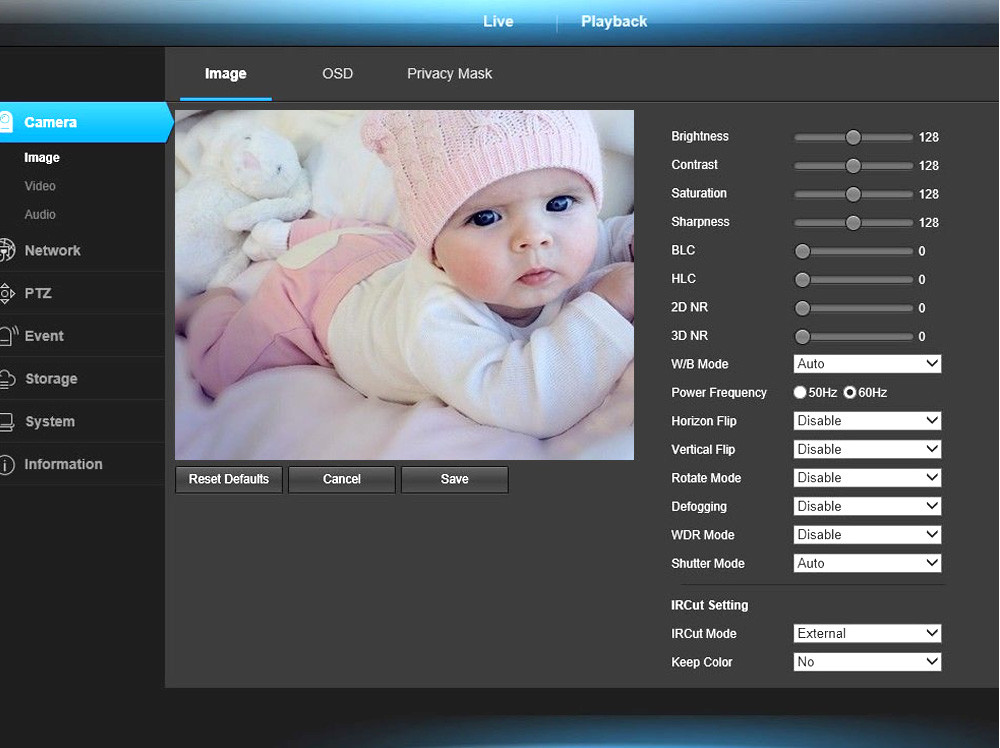The image size is (1000, 748).
Task: Click the Event alarm icon
Action: (7, 336)
